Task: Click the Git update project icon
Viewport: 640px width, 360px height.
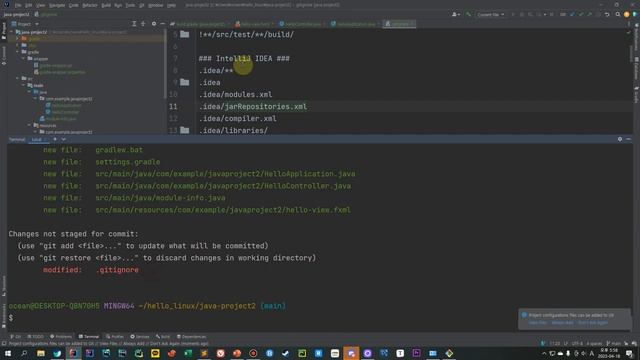Action: tap(572, 14)
